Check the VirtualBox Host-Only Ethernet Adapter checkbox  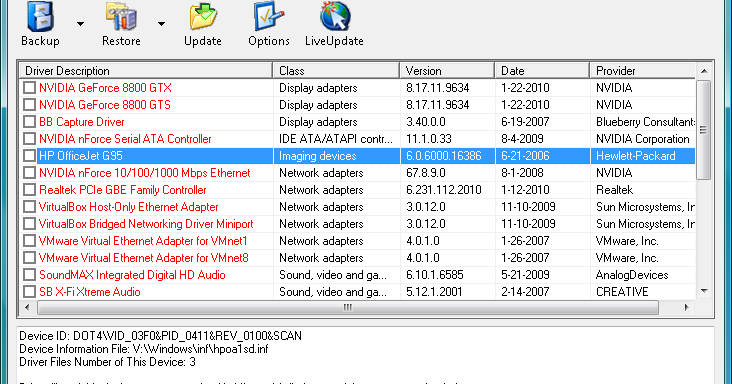click(29, 207)
